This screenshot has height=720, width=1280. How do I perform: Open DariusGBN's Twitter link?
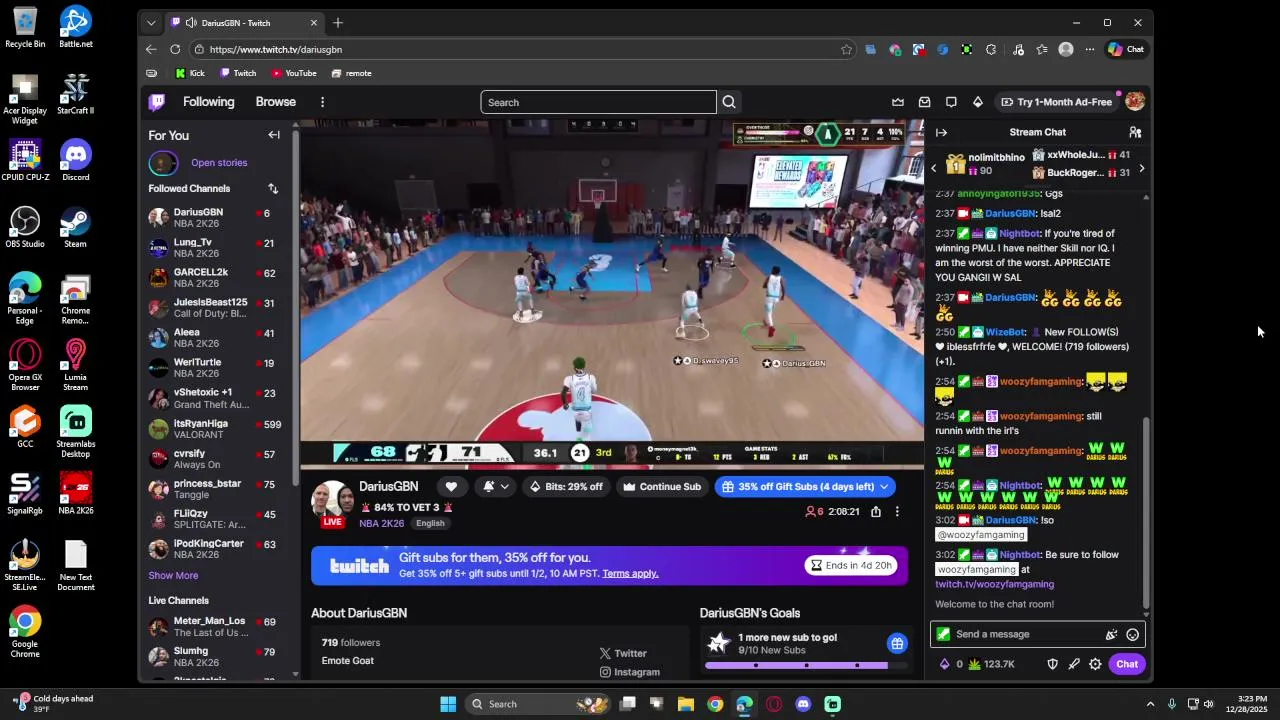click(x=623, y=654)
